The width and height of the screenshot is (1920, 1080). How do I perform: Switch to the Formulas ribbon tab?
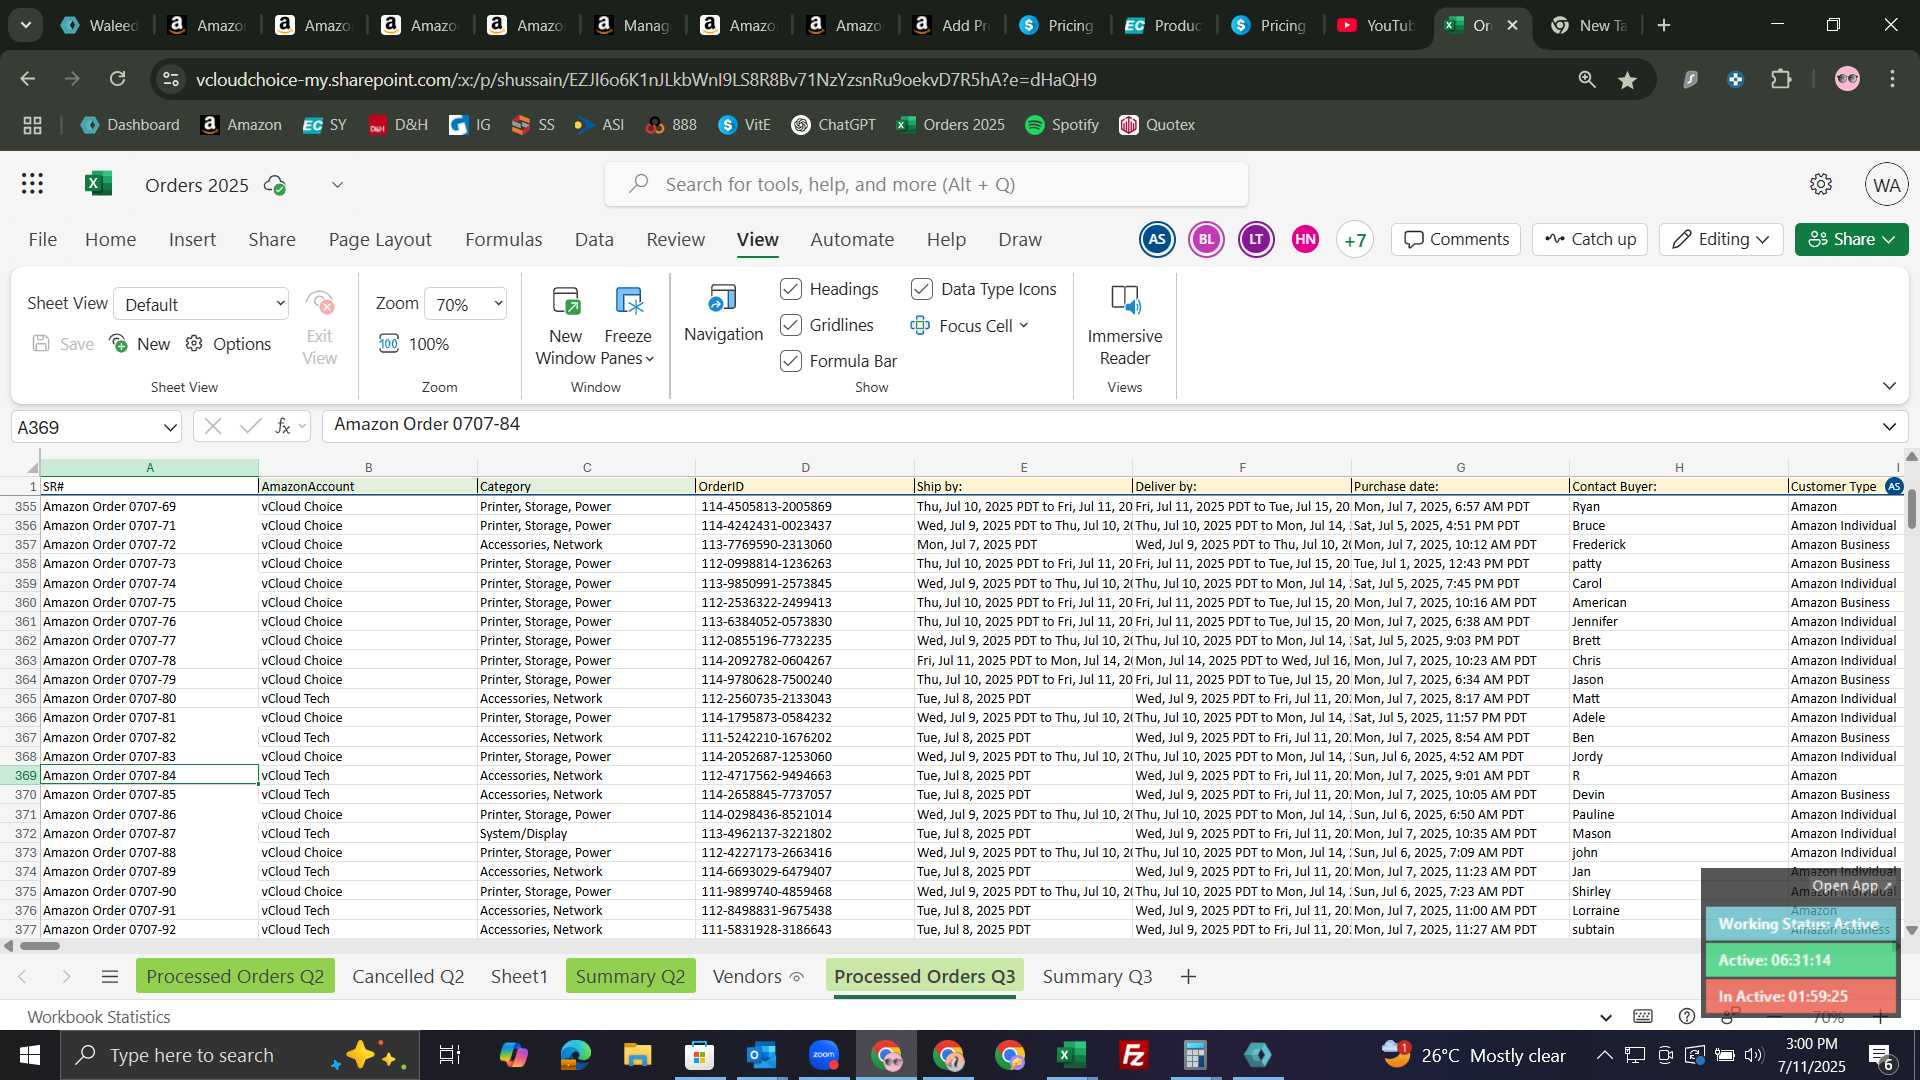point(503,240)
